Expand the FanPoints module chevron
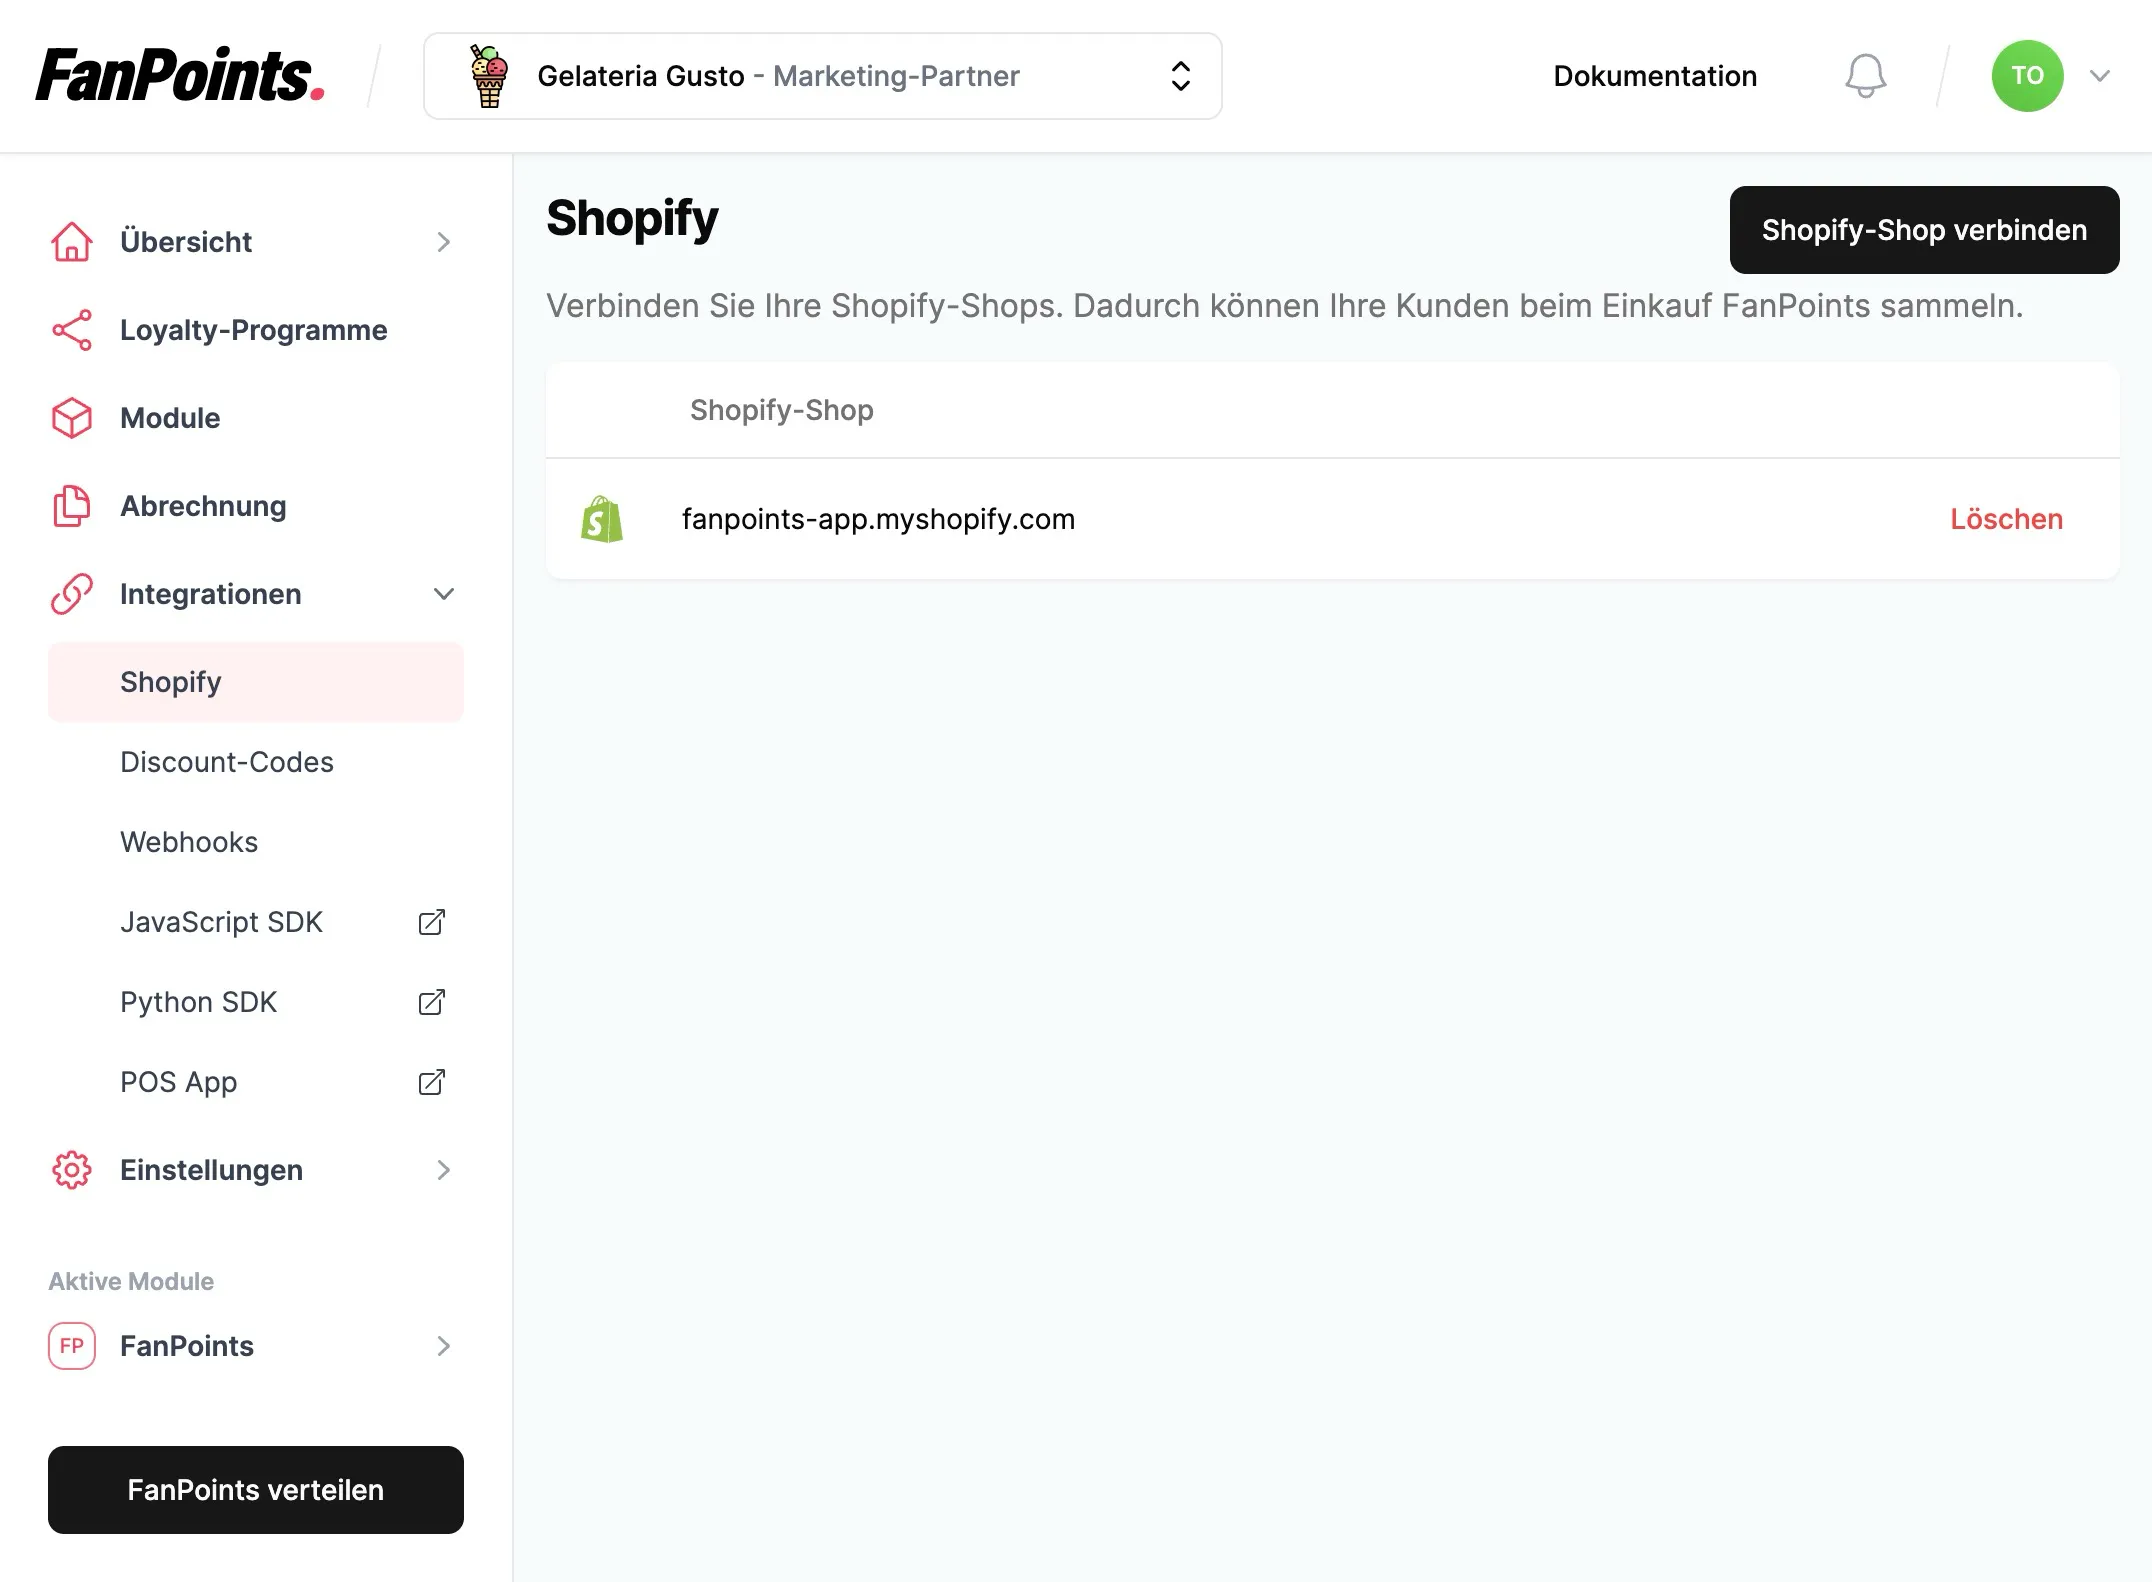Screen dimensions: 2152x1582 [x=444, y=1346]
